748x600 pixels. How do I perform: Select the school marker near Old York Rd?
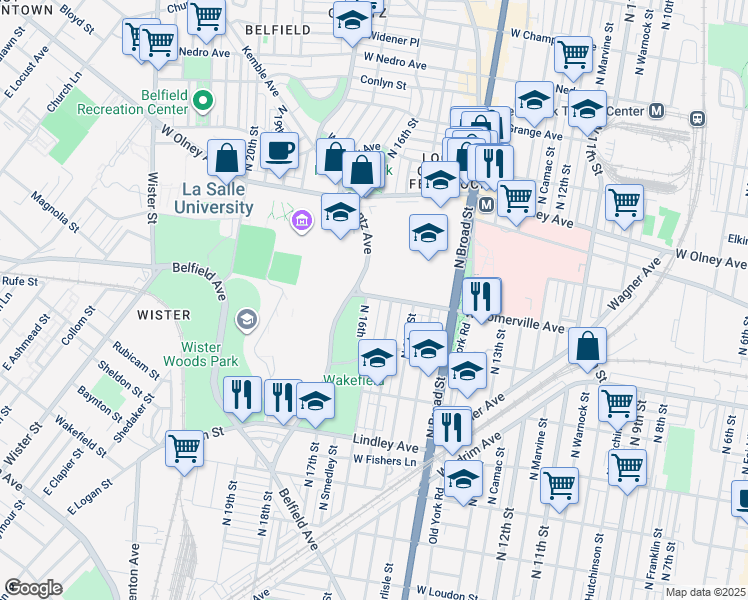coord(463,482)
